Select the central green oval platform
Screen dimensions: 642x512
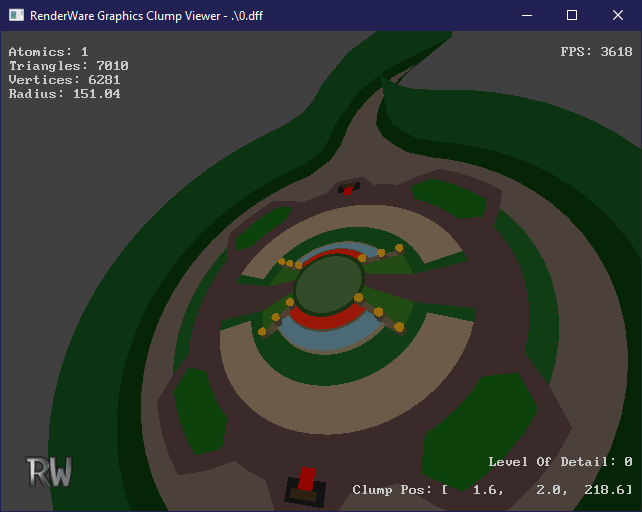(x=330, y=286)
